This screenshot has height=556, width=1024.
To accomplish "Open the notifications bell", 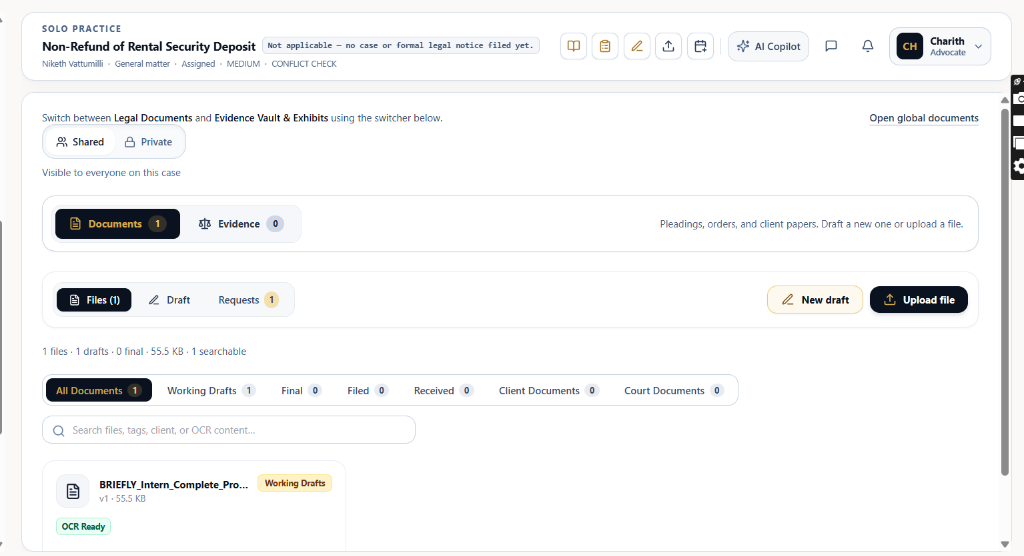I will pos(867,46).
